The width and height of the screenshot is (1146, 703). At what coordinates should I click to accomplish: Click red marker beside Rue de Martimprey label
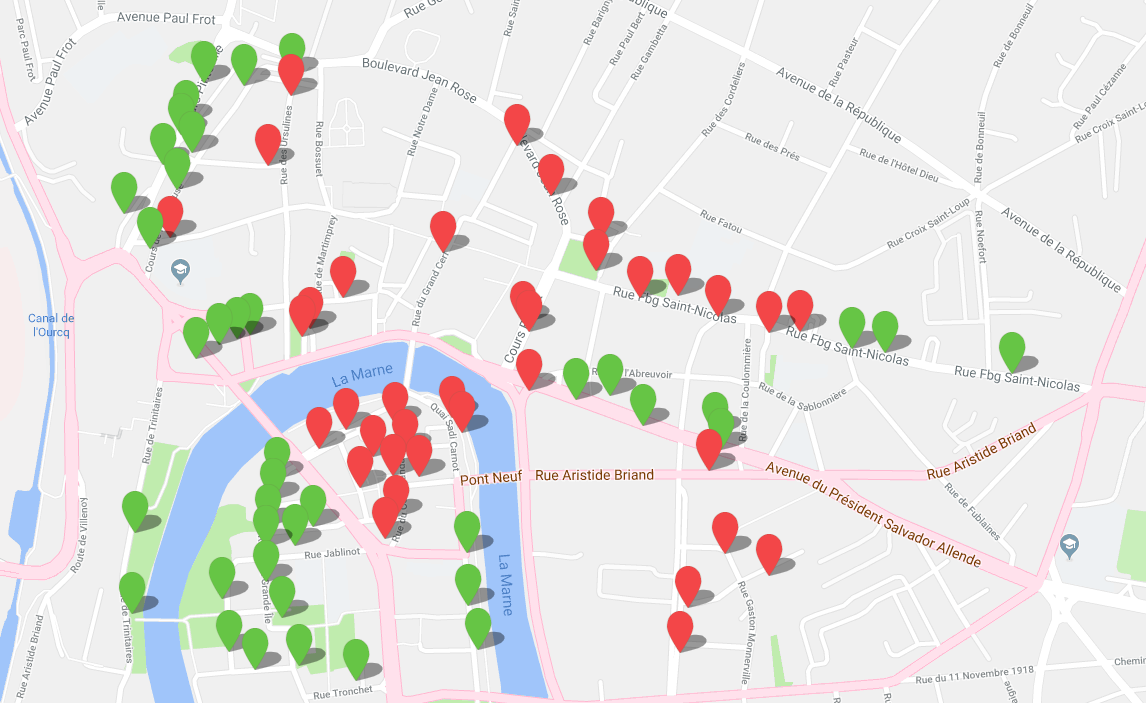point(343,274)
